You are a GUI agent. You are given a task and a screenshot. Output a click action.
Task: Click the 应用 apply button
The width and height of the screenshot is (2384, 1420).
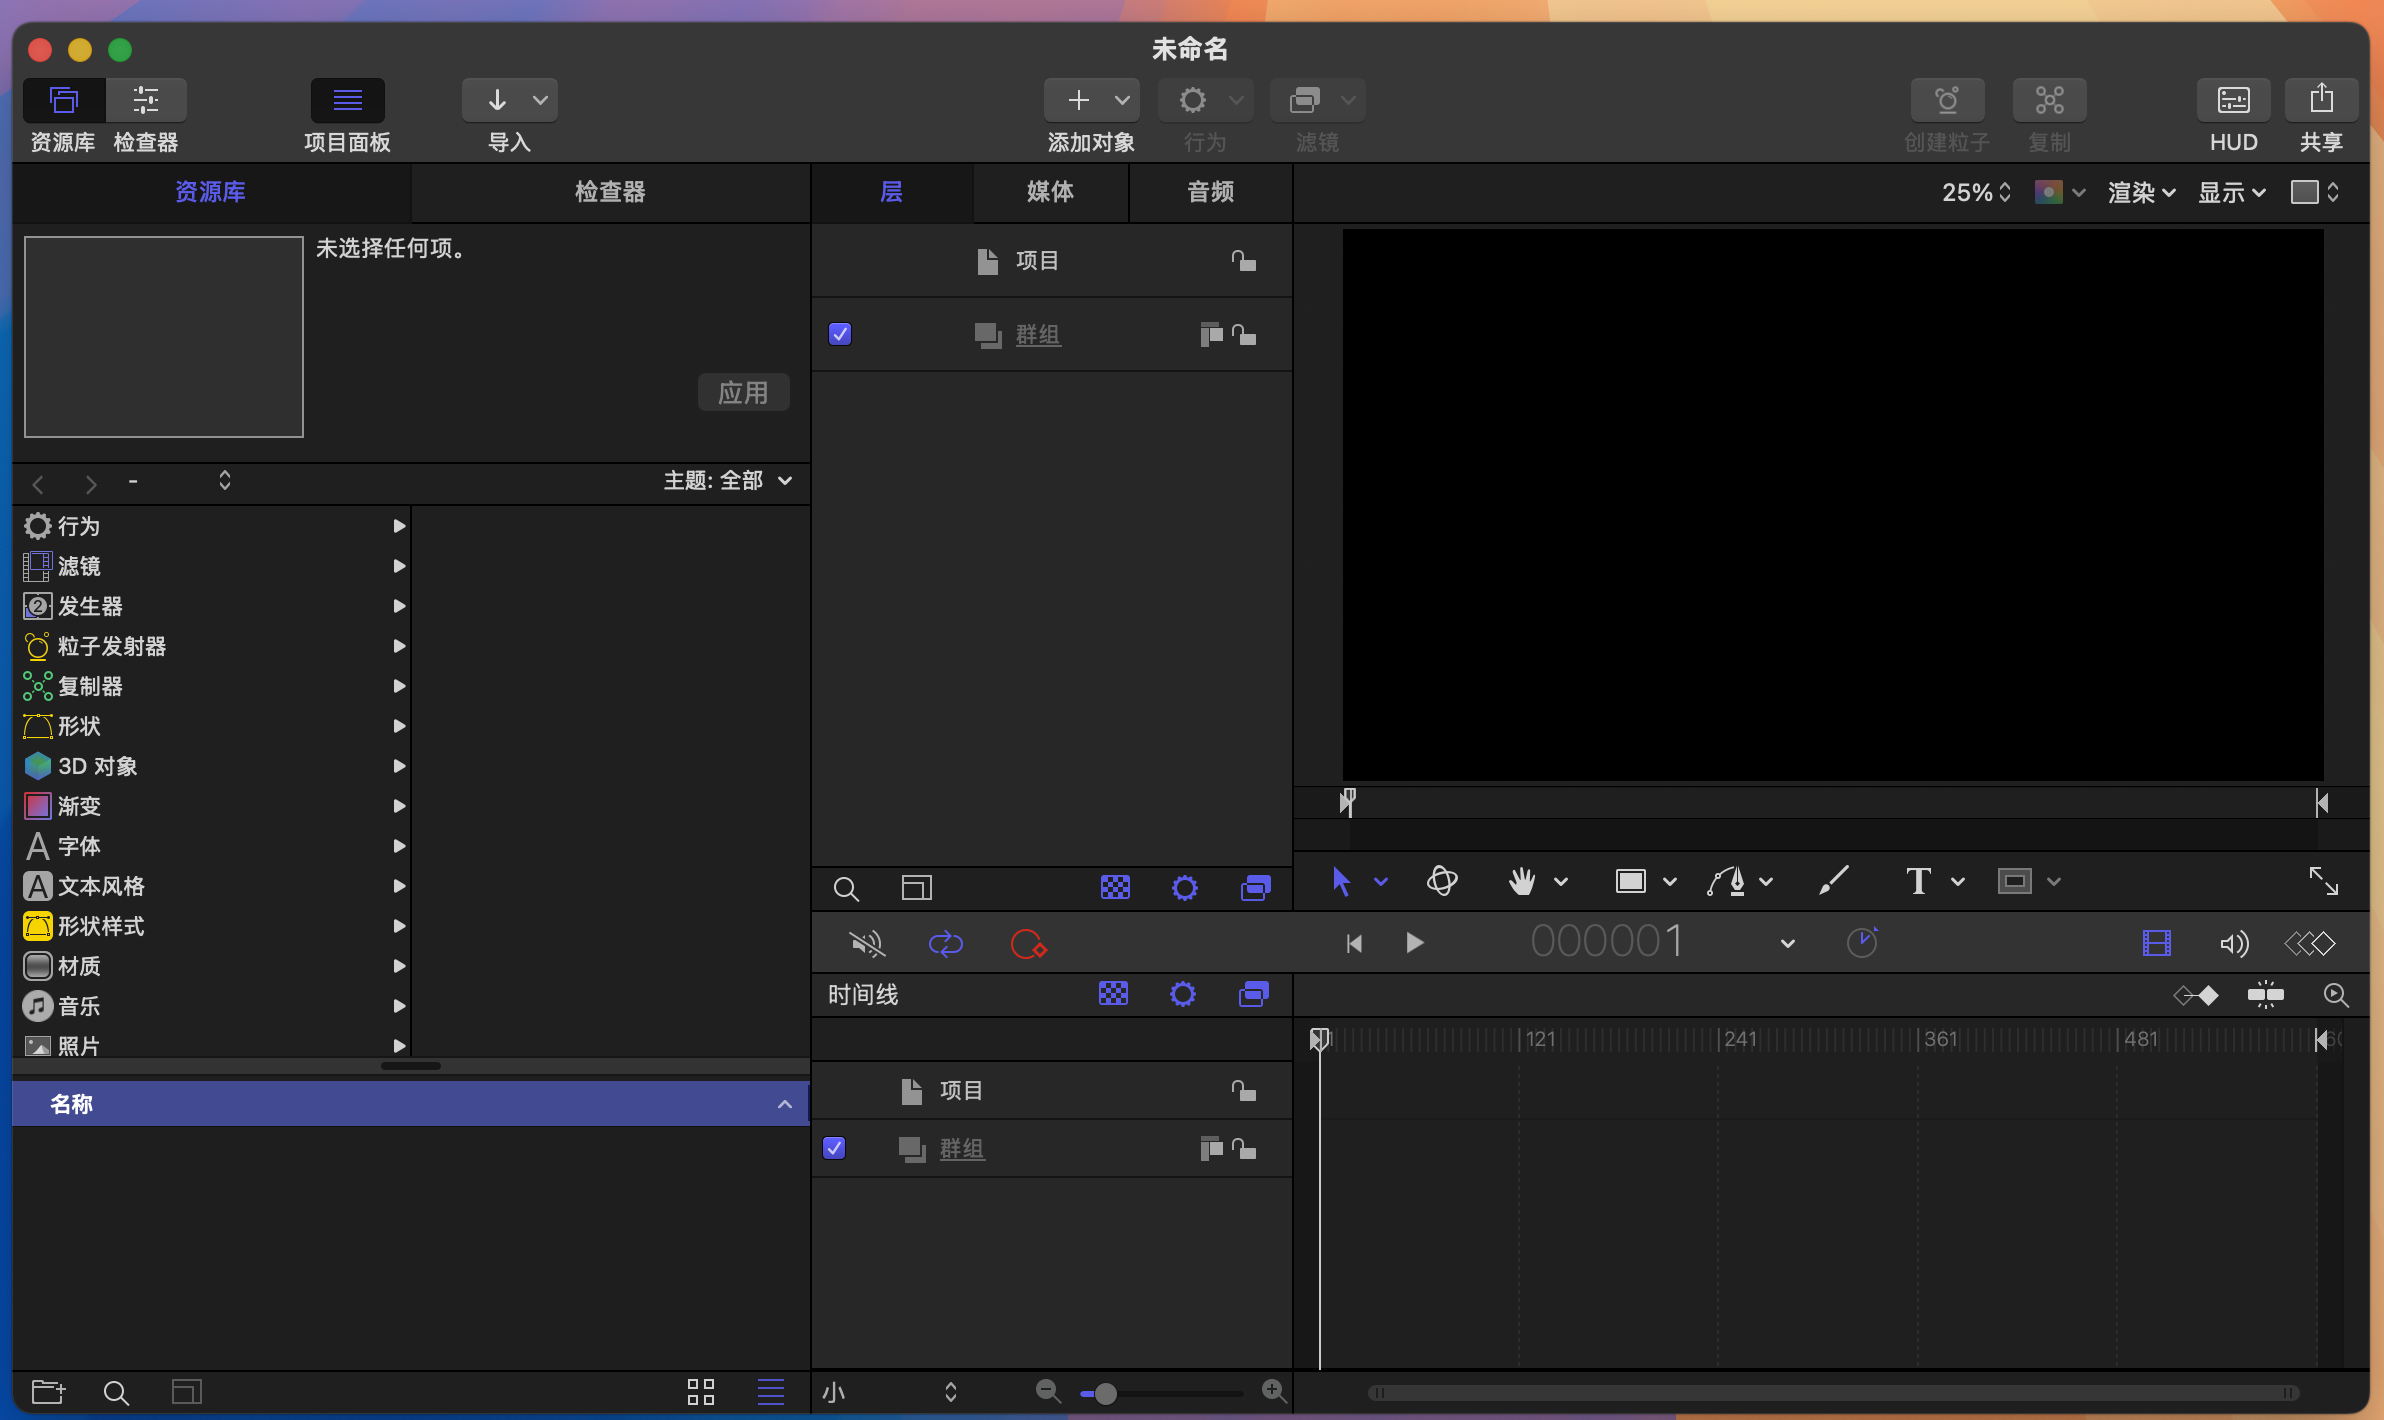pos(743,391)
